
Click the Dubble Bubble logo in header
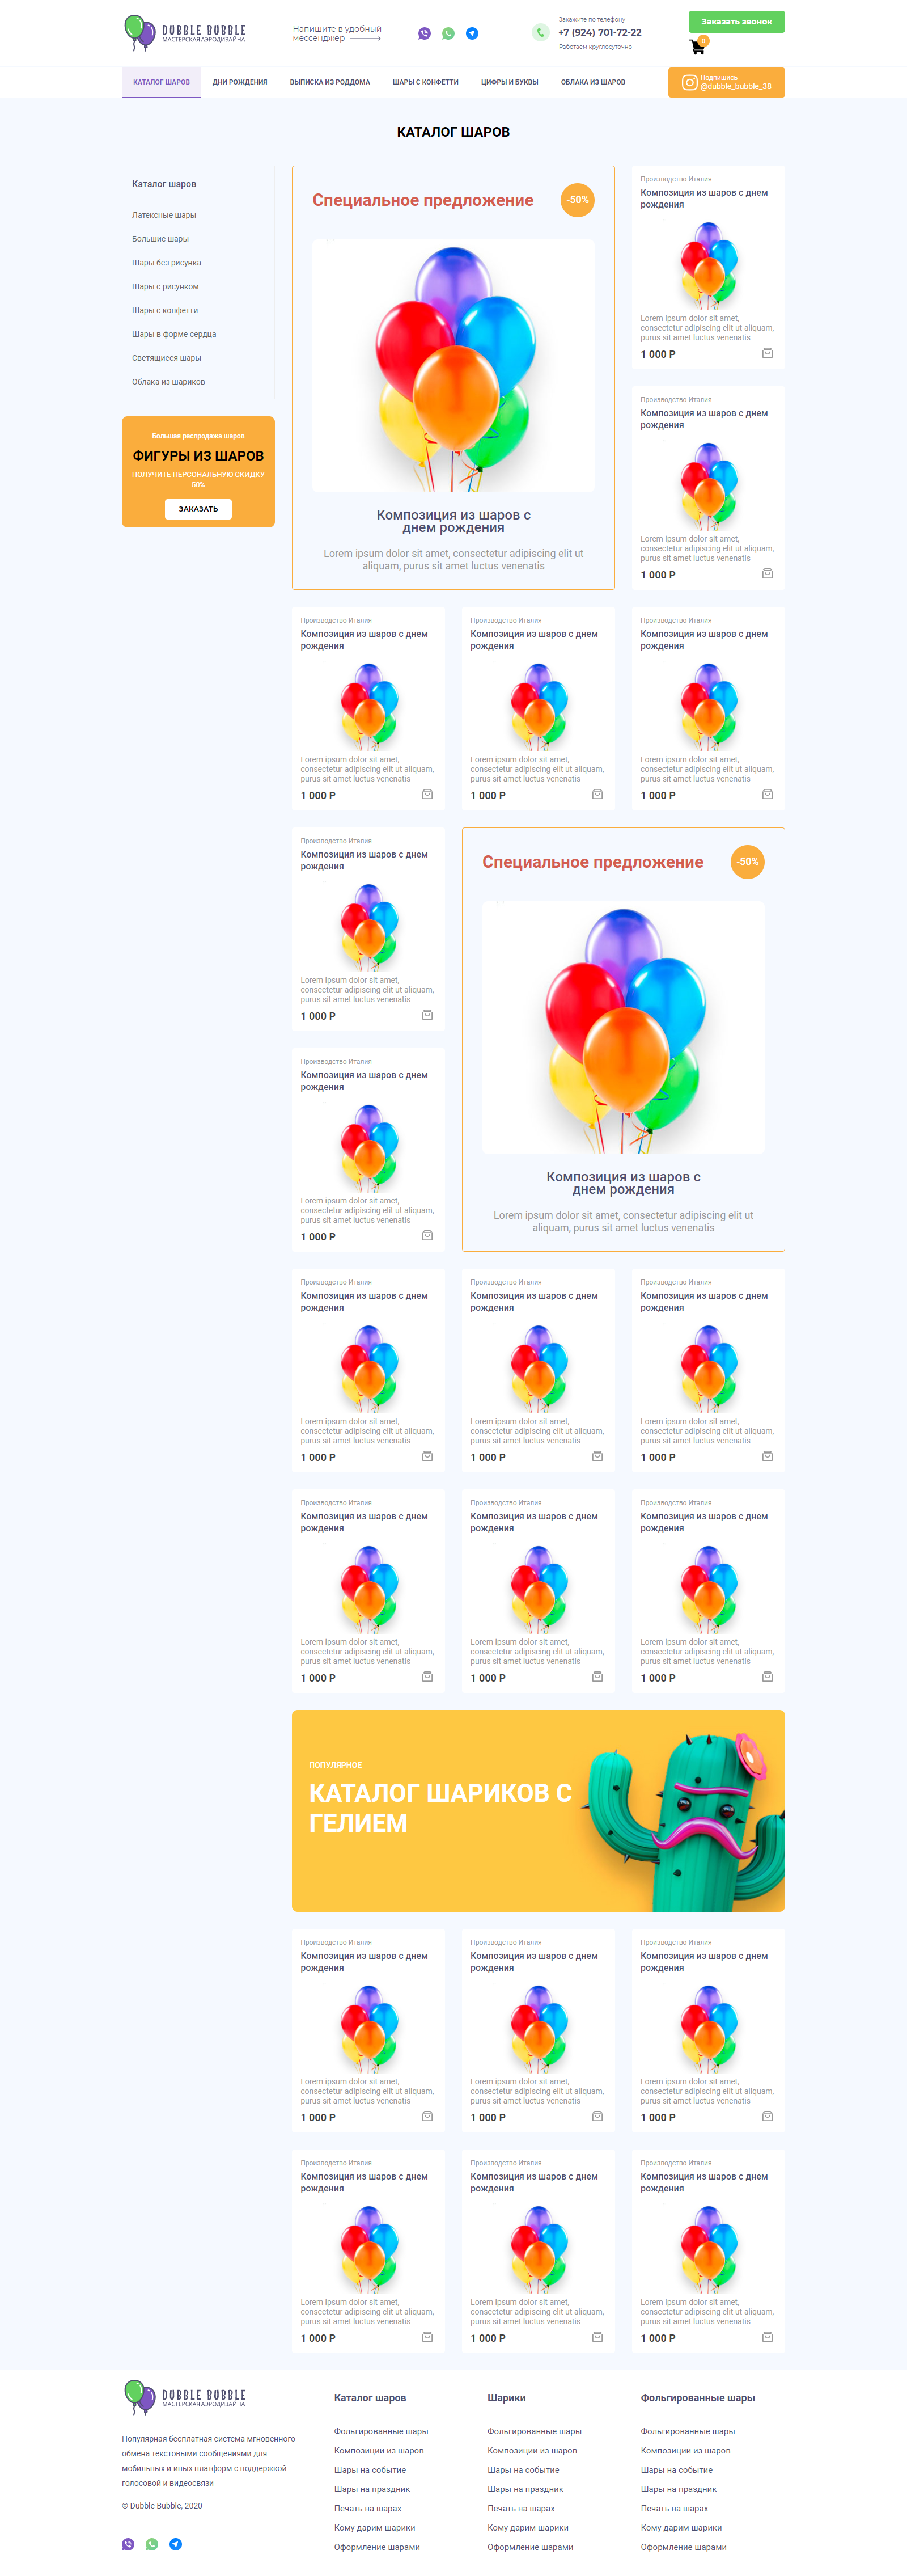pos(185,32)
